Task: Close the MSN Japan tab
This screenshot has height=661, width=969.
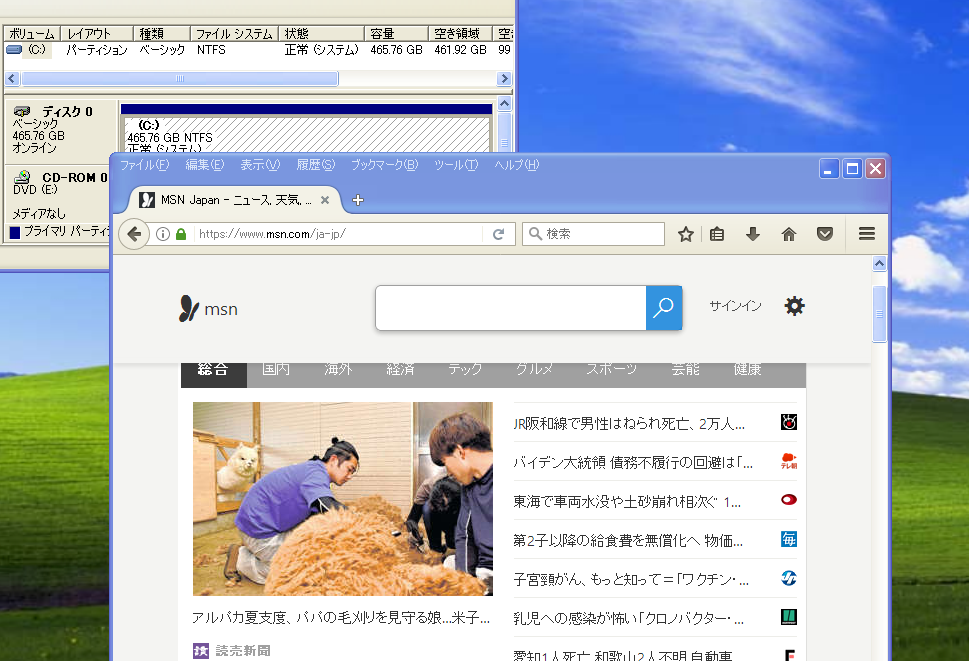Action: pos(325,200)
